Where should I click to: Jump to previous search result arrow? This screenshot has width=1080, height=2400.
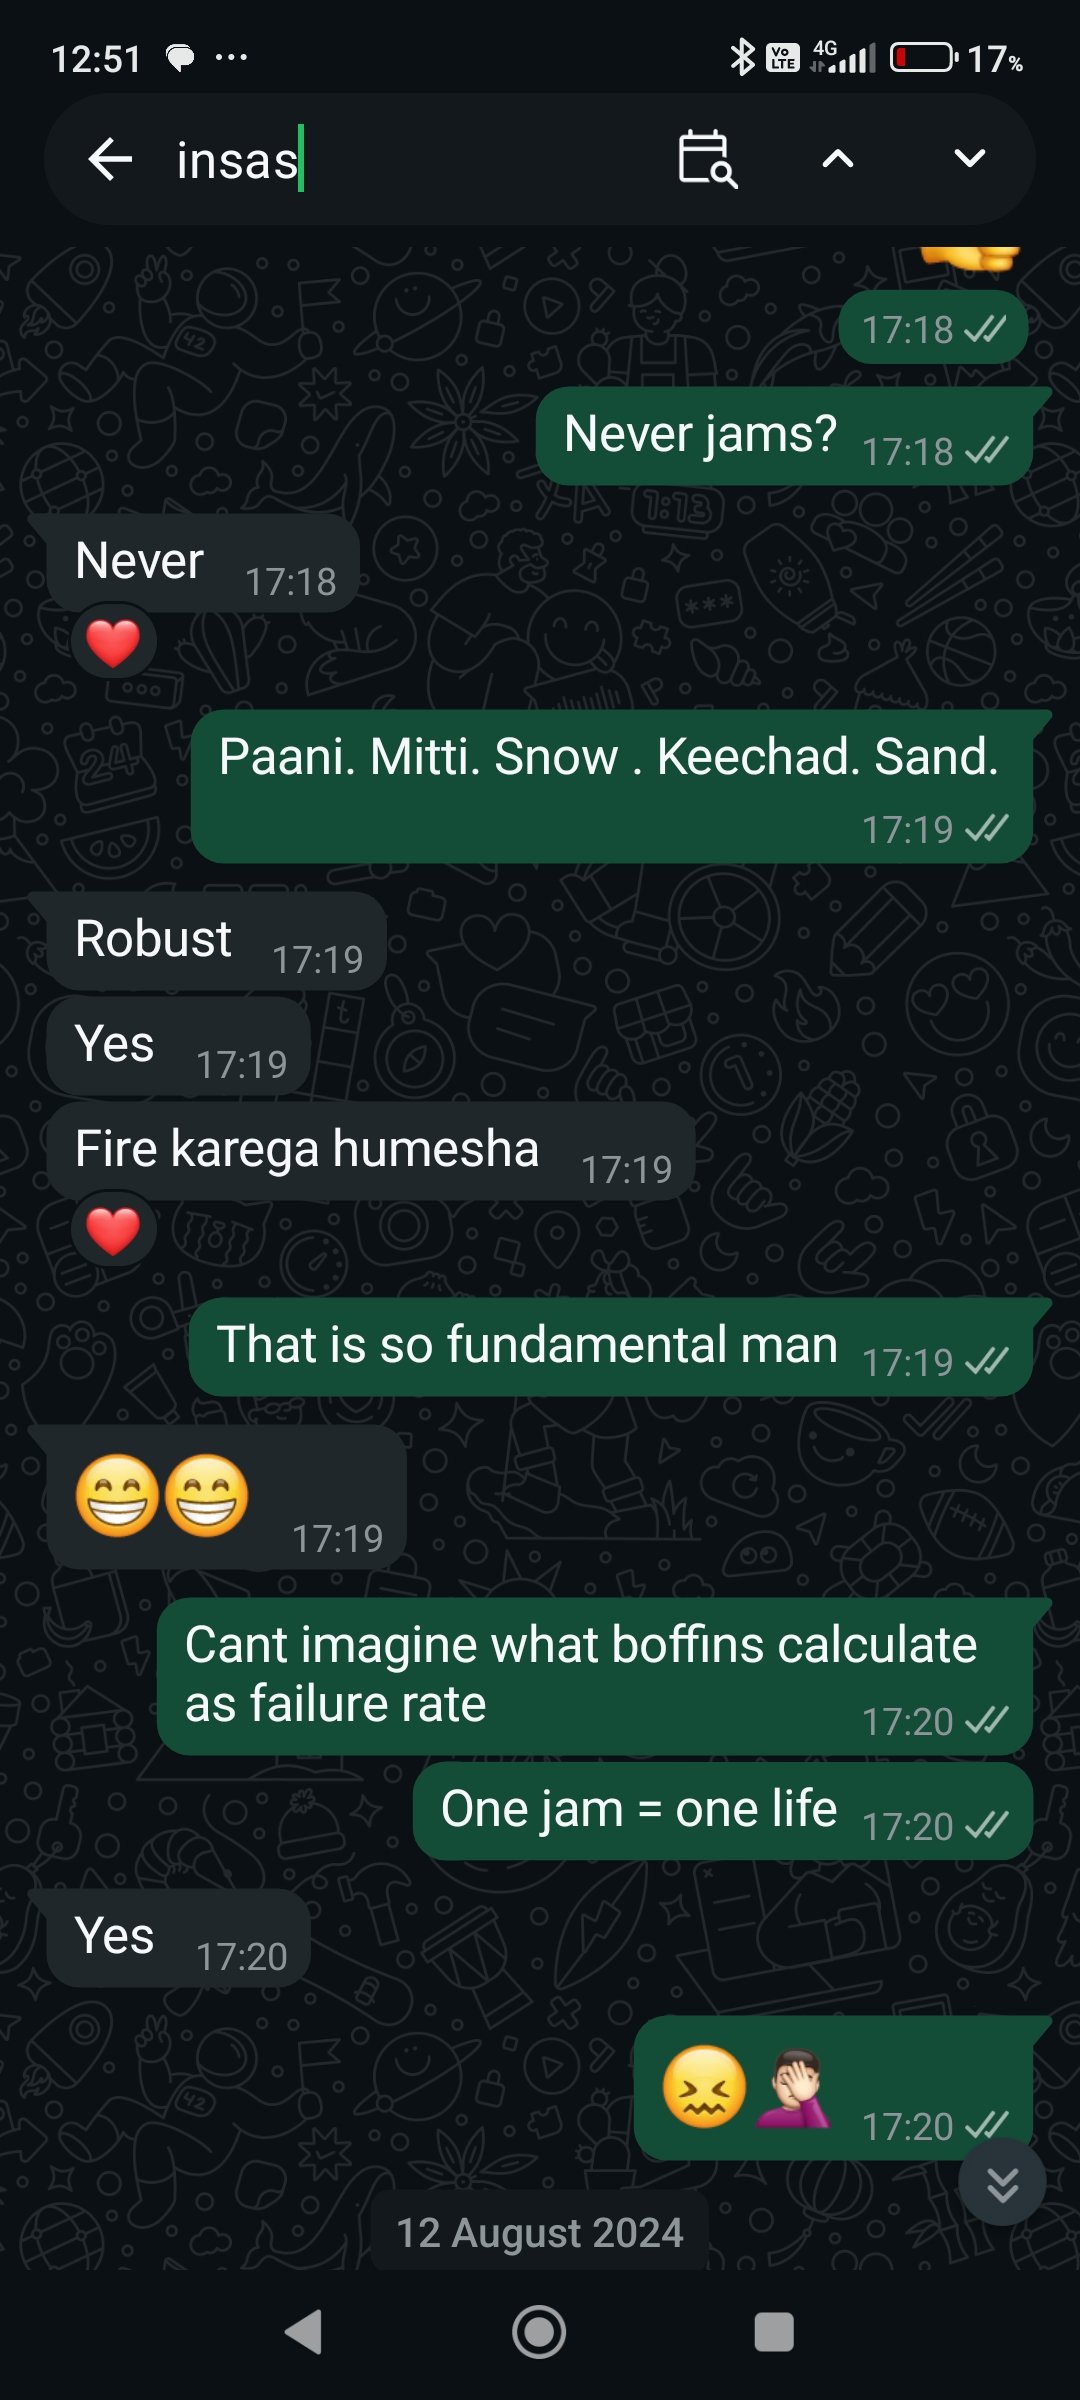838,159
